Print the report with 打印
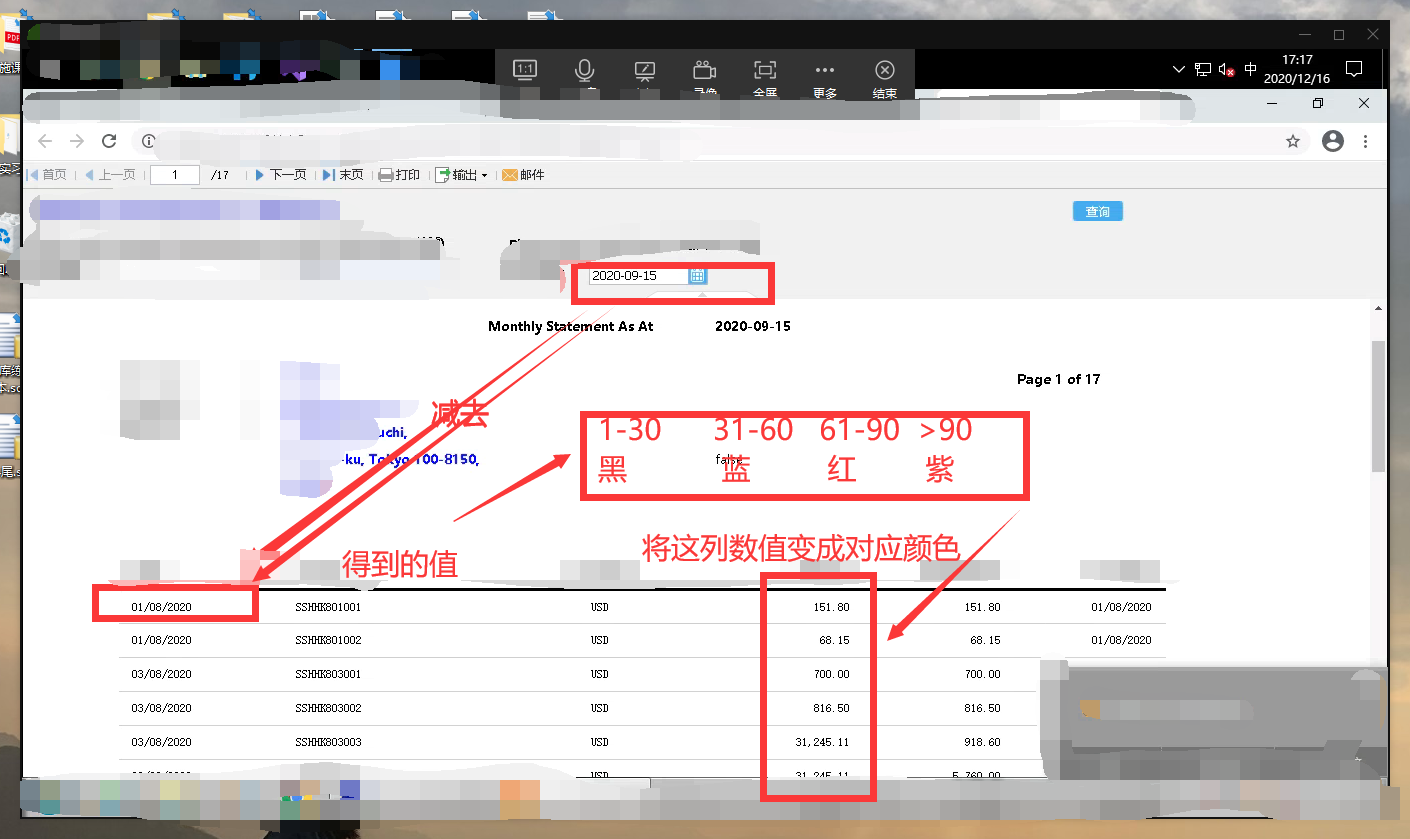Viewport: 1410px width, 839px height. click(x=400, y=175)
